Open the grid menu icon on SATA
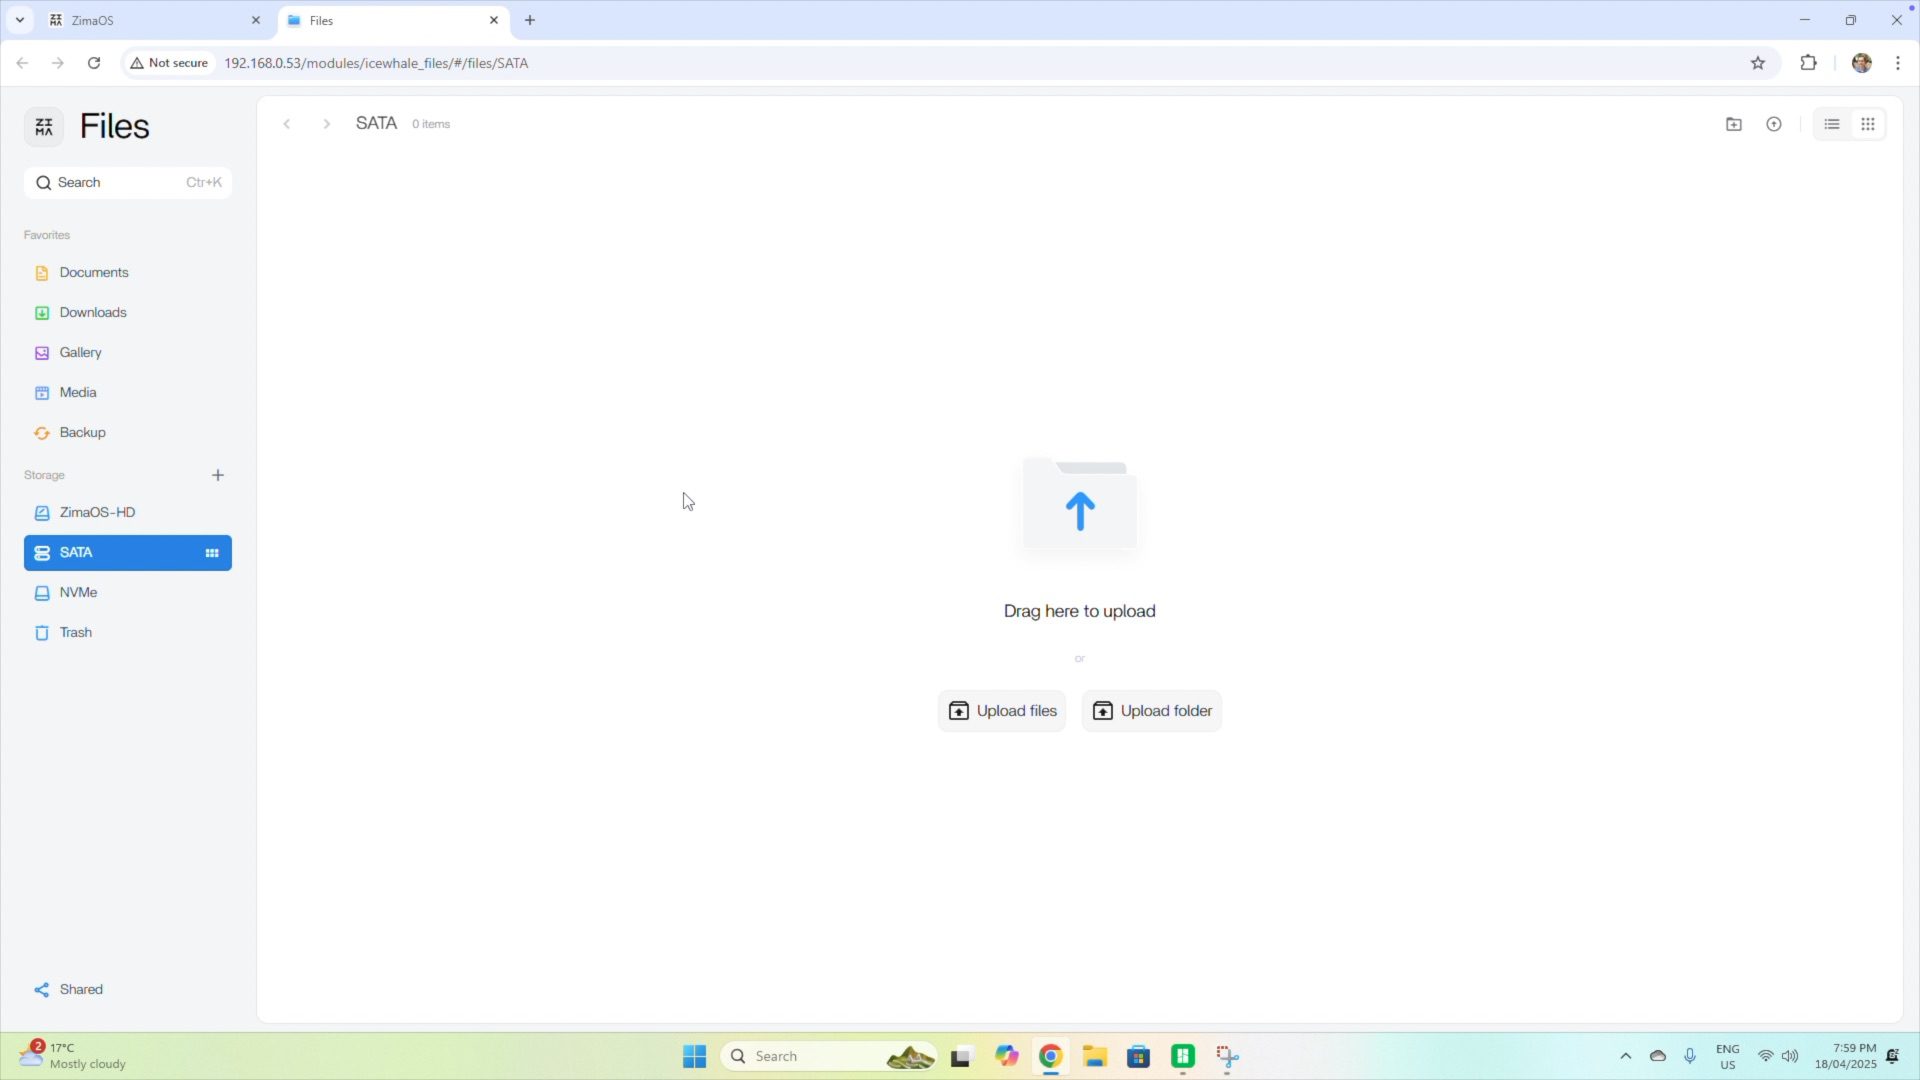This screenshot has width=1920, height=1080. coord(212,553)
